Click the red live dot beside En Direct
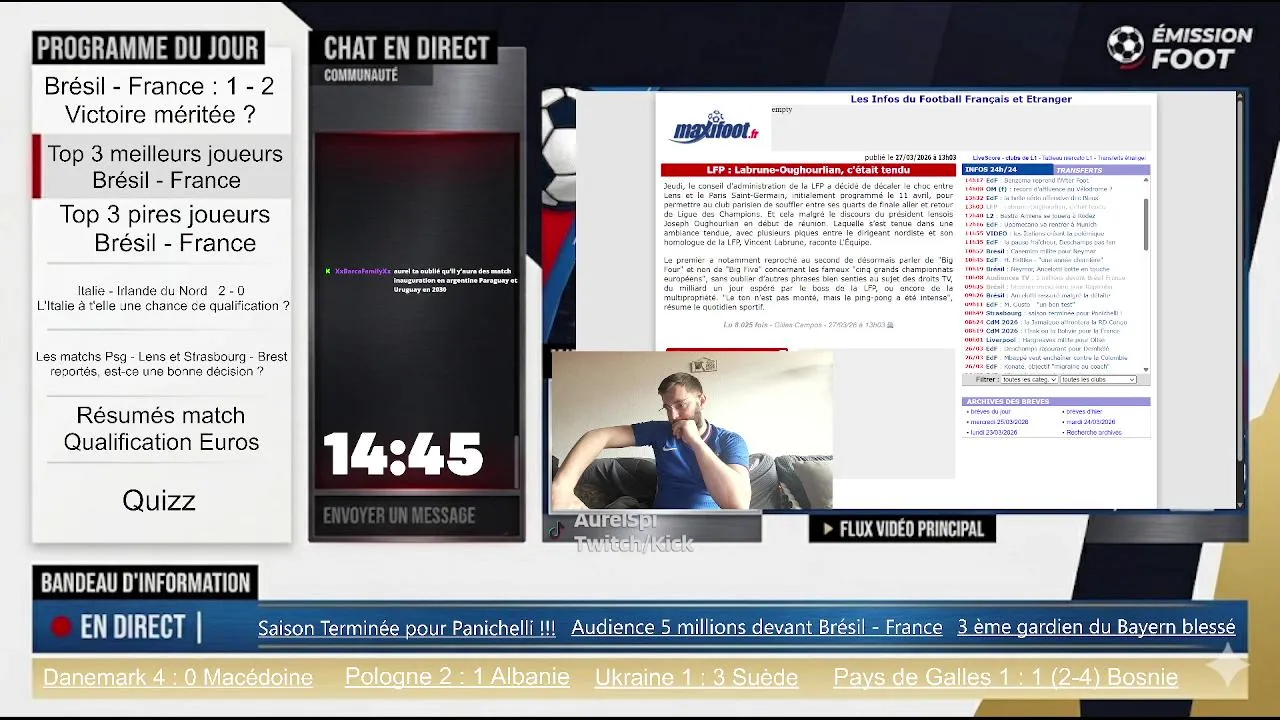Viewport: 1280px width, 720px height. (62, 627)
